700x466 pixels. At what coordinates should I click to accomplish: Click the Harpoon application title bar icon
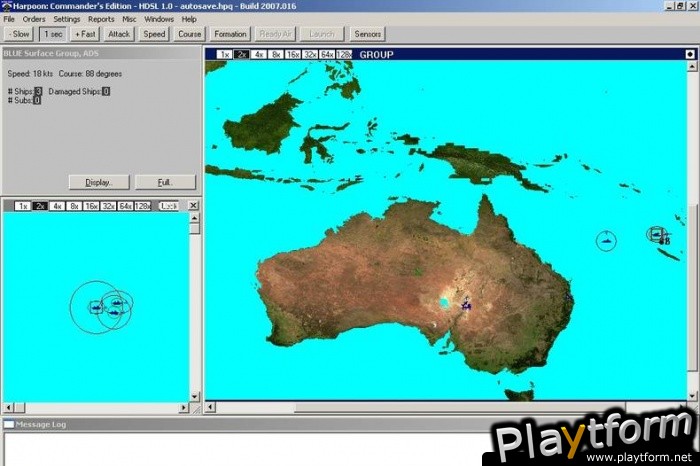point(6,6)
